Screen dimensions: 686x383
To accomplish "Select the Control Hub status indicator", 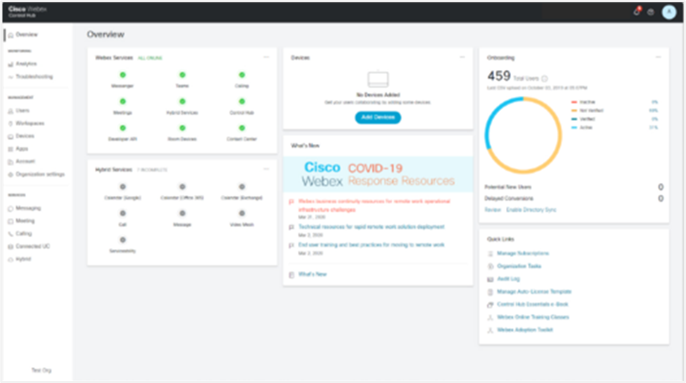I will (242, 102).
